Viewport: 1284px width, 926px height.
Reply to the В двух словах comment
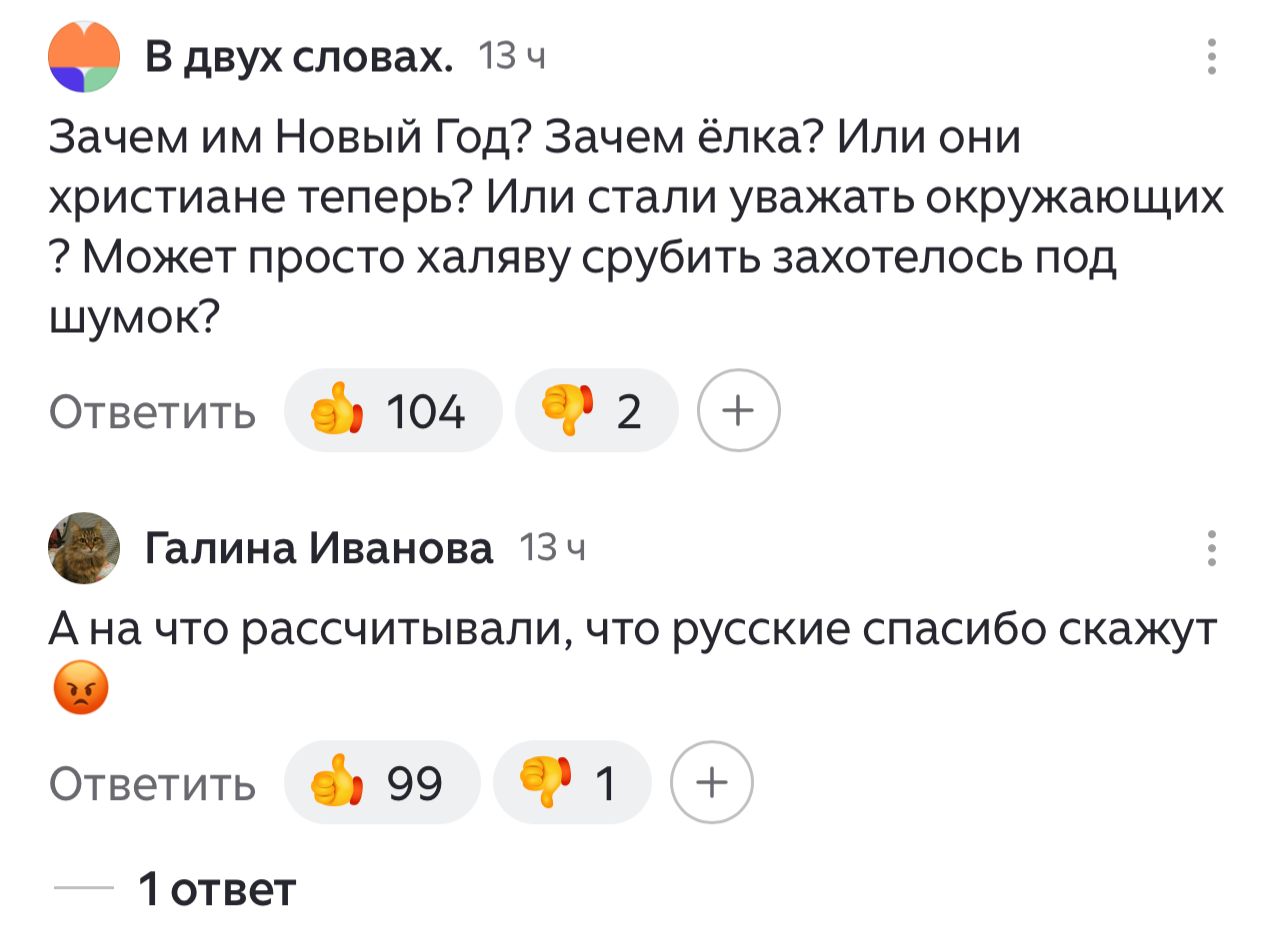click(x=154, y=411)
